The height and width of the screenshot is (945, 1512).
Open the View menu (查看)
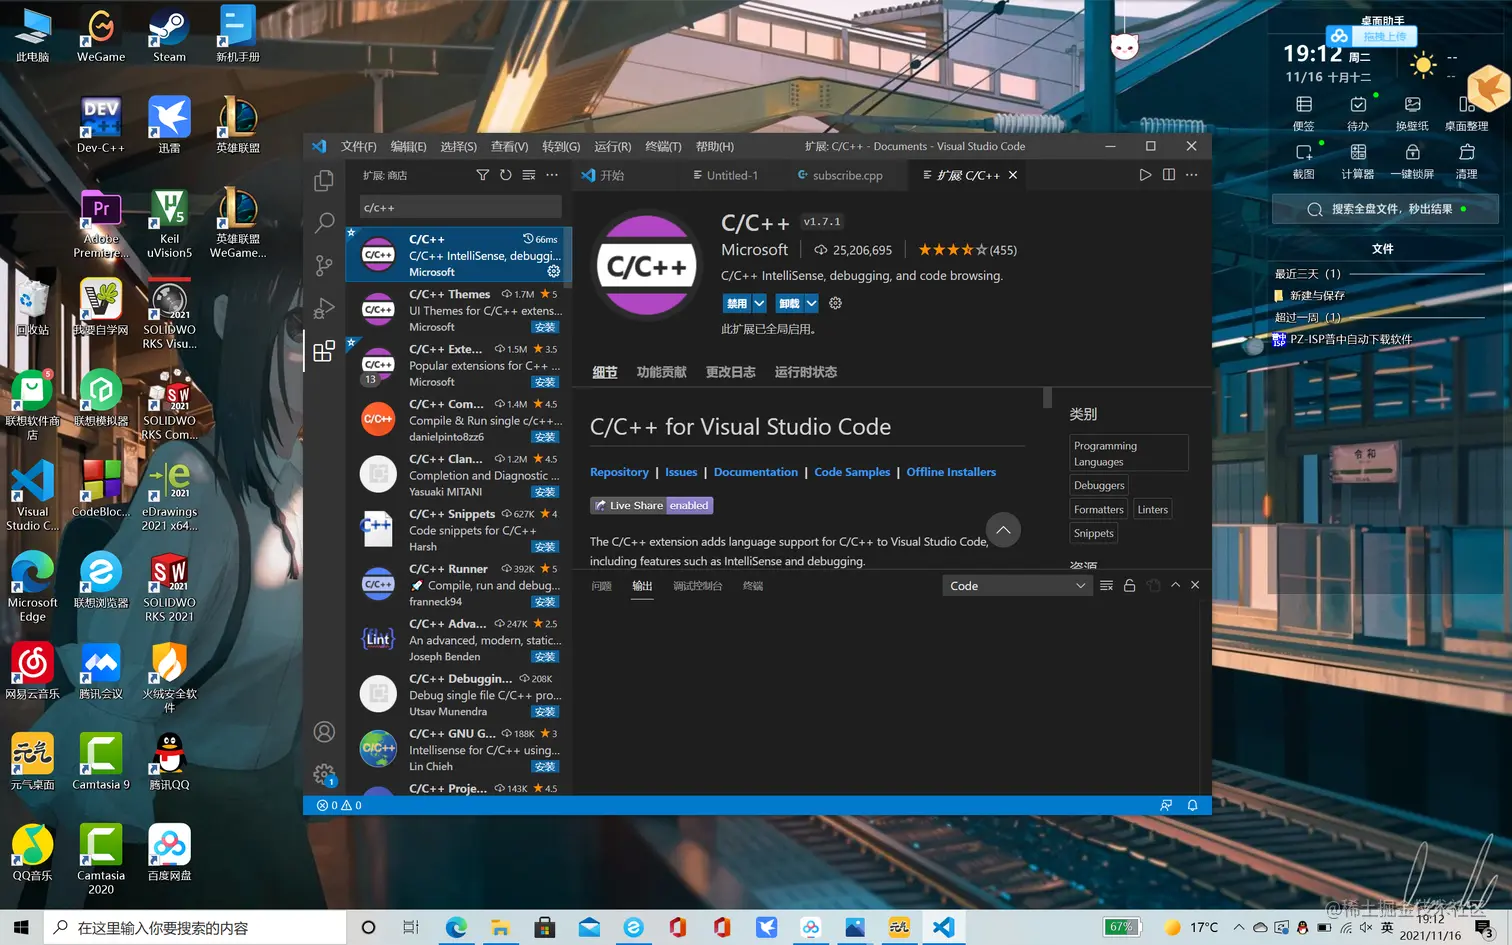click(509, 146)
